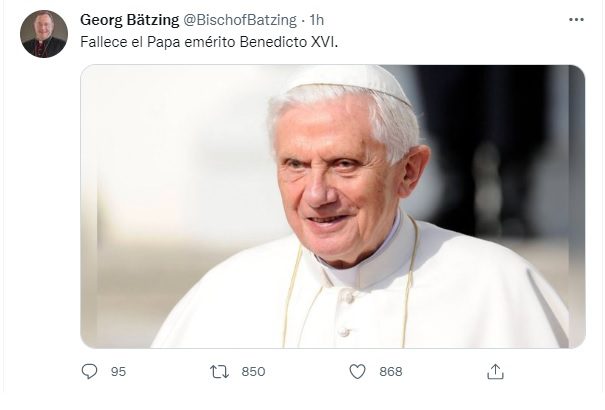
Task: Click Georg Bätzing's profile avatar
Action: pos(43,34)
